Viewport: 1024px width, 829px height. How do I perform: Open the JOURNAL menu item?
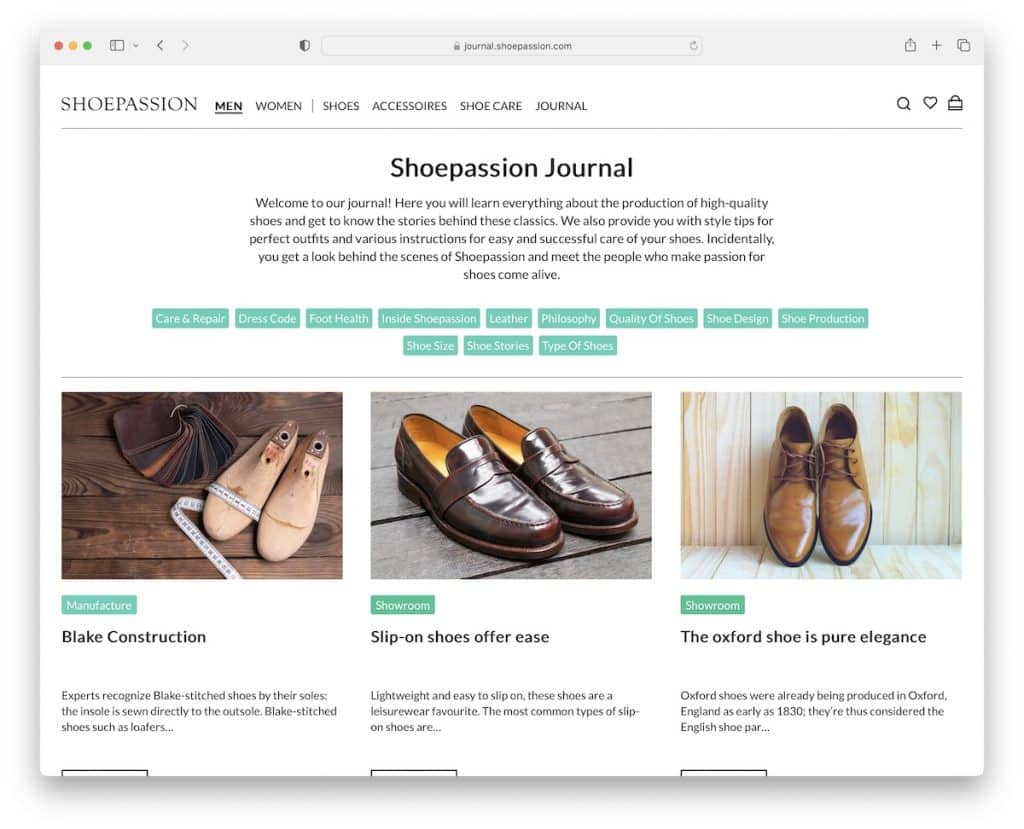561,106
